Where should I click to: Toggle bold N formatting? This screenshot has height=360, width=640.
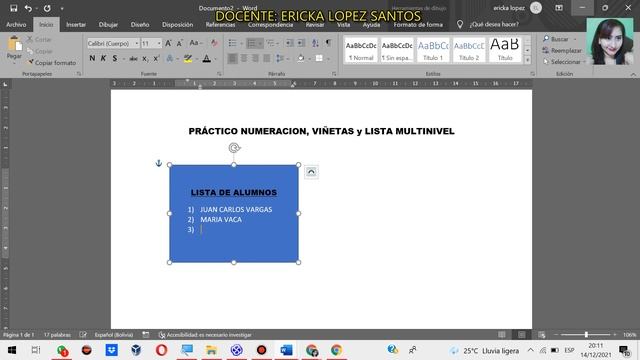pyautogui.click(x=92, y=58)
